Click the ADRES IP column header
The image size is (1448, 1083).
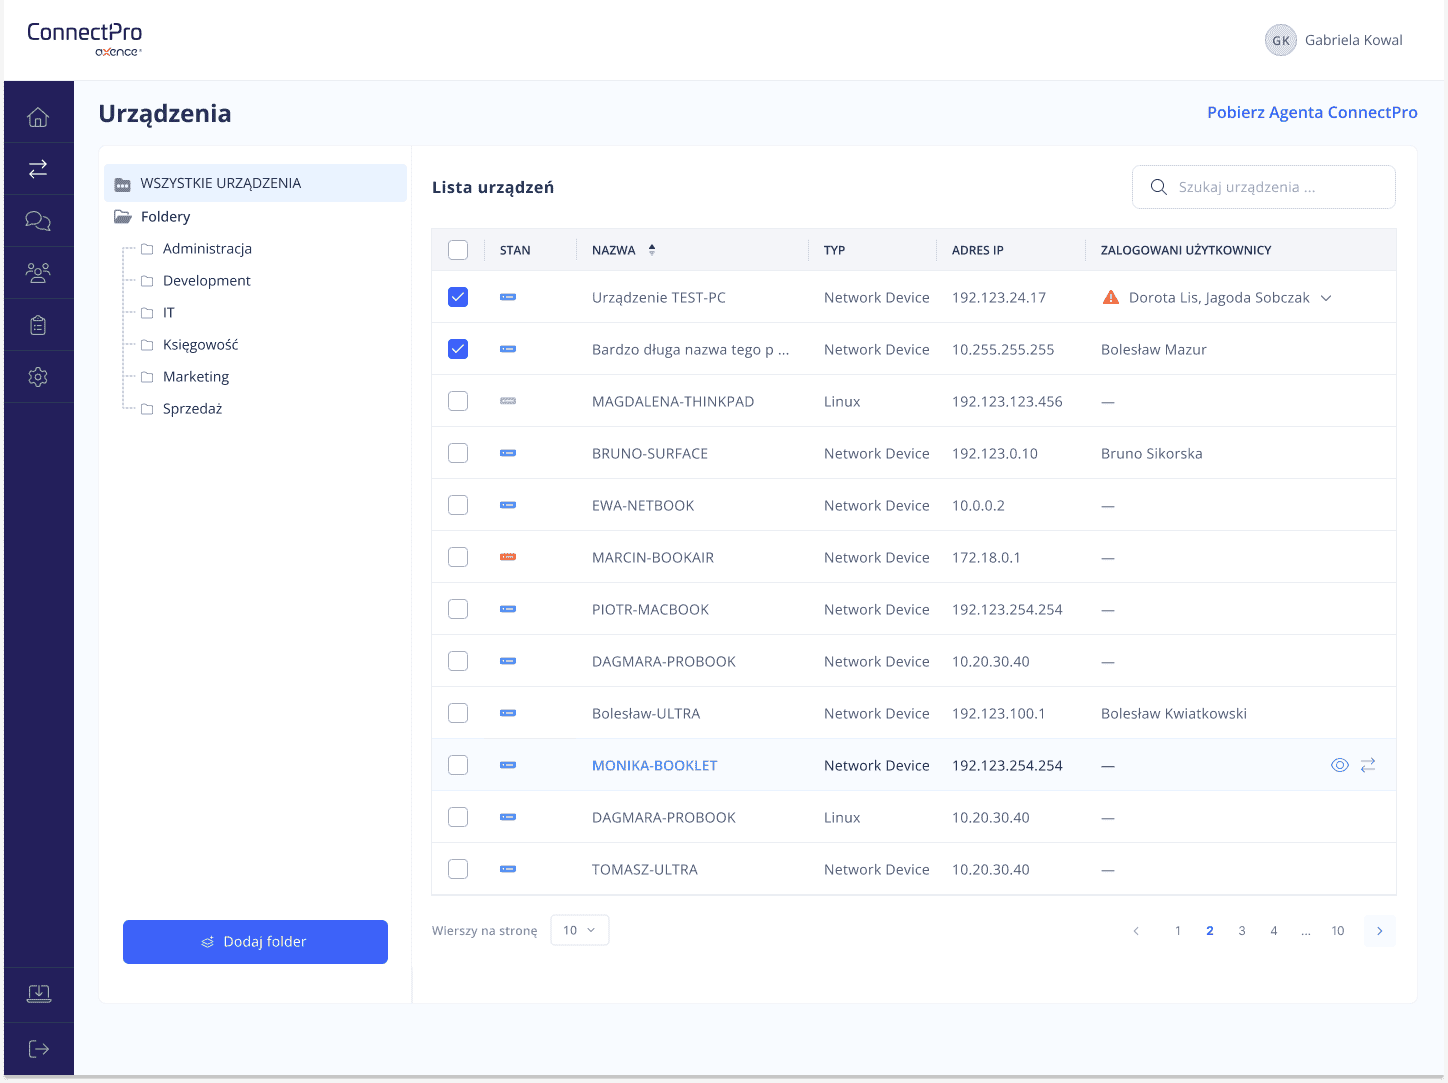tap(978, 250)
